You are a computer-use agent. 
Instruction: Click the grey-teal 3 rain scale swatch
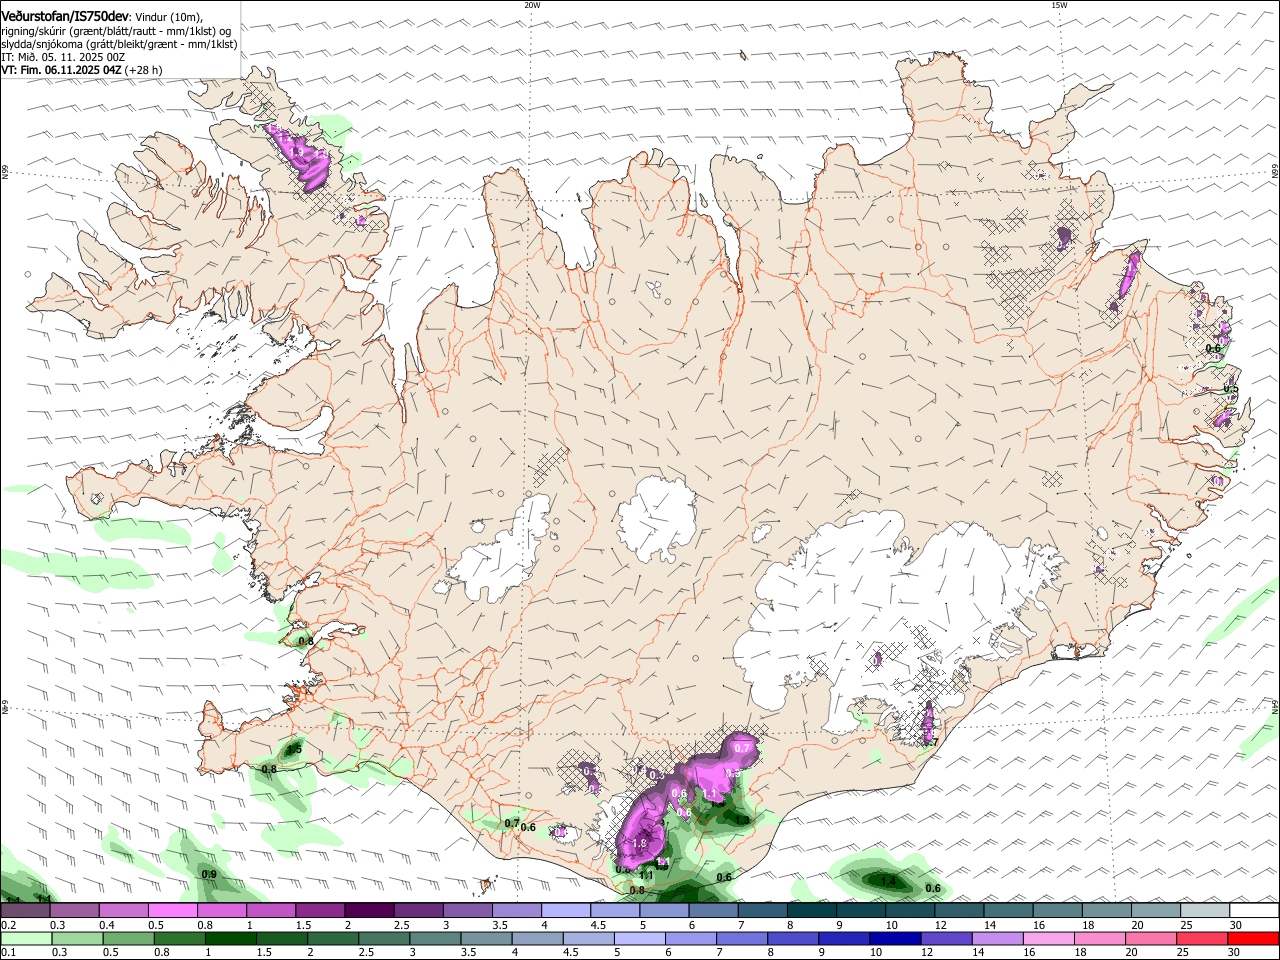click(x=435, y=939)
